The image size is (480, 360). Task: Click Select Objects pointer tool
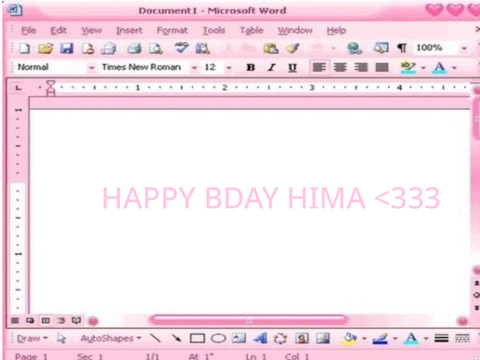(61, 338)
